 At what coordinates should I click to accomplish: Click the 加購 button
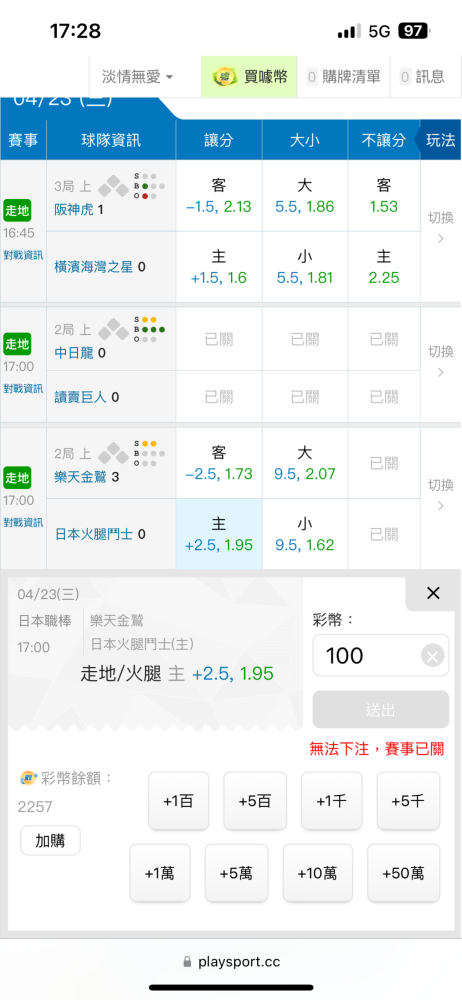pos(50,840)
